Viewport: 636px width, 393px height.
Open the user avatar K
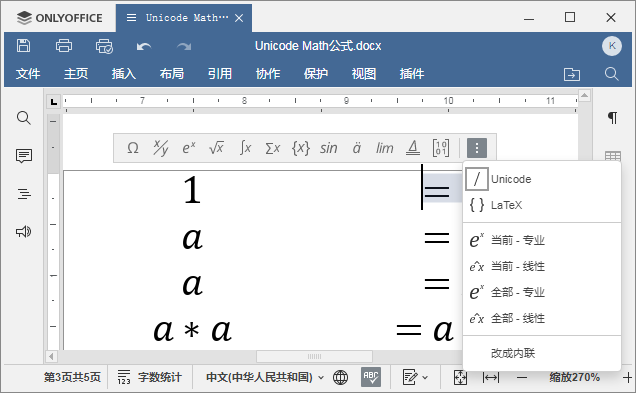pos(612,46)
